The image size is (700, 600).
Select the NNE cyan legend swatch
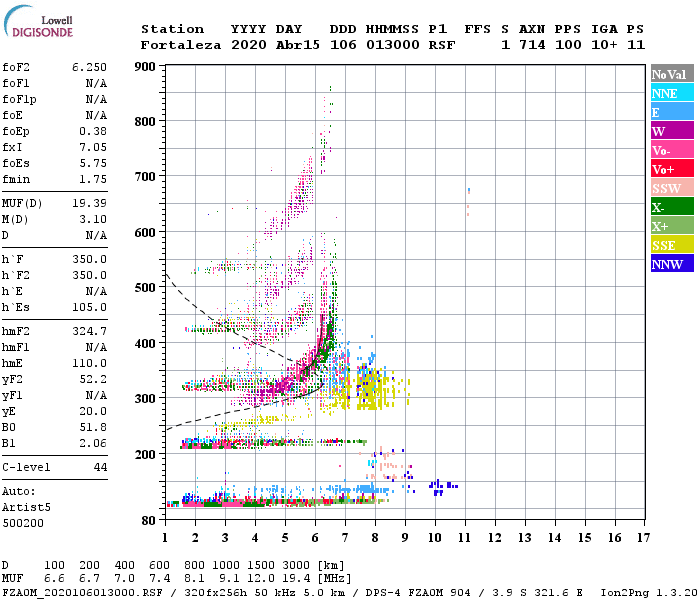[672, 93]
